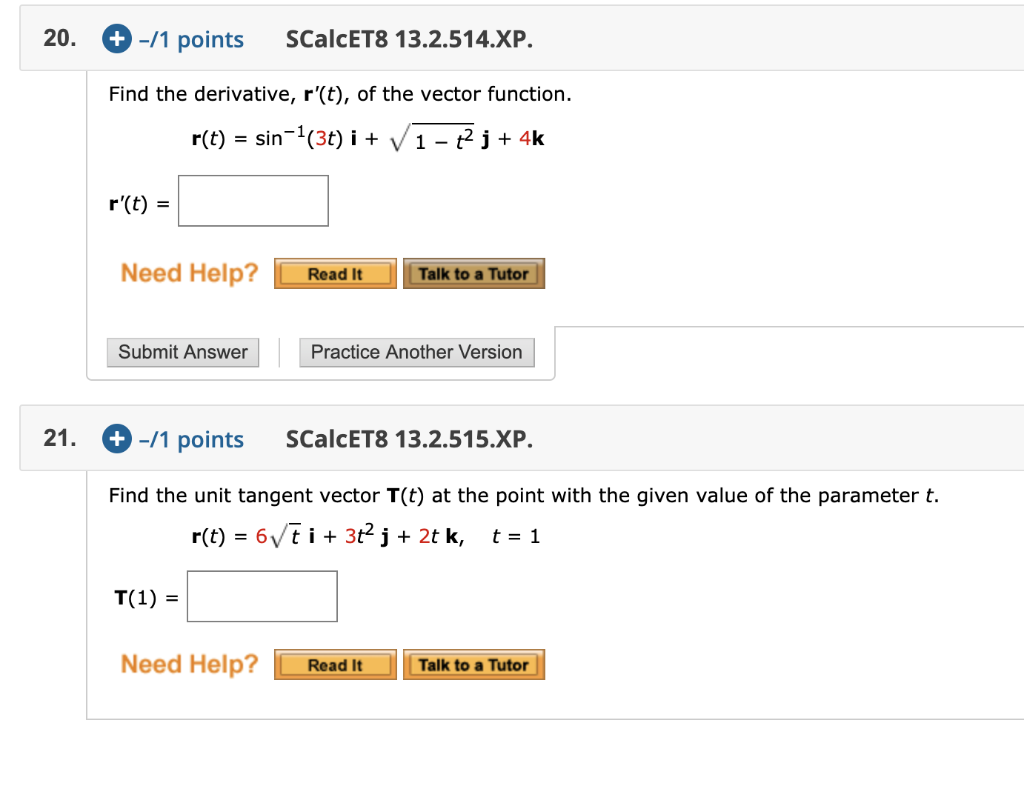Click the blue plus circle beside problem 20

pos(116,39)
